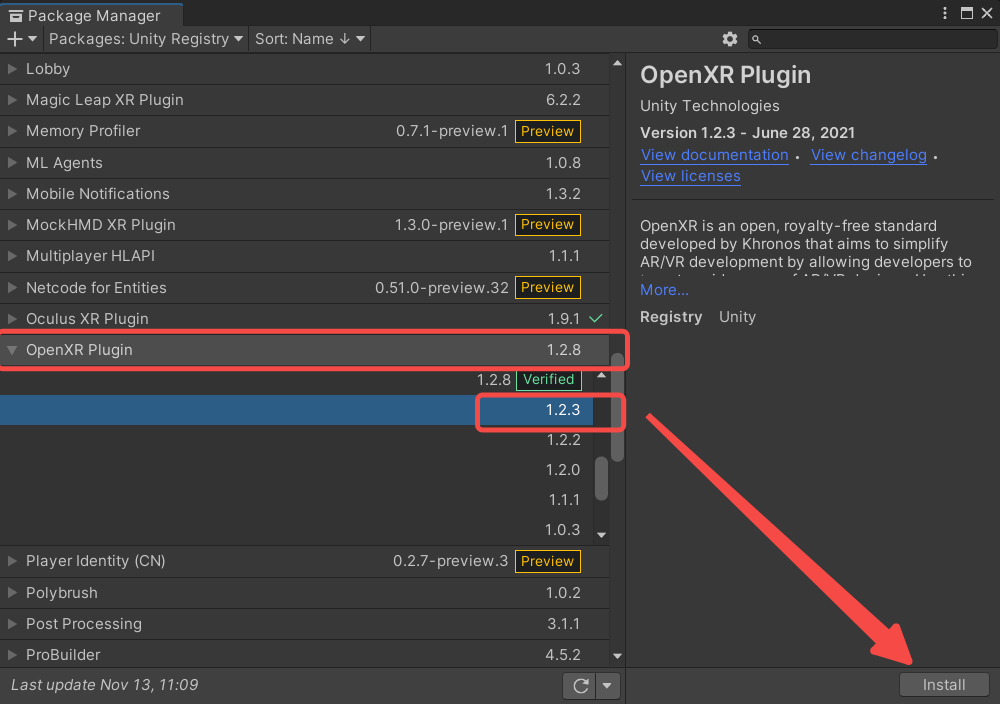The height and width of the screenshot is (704, 1000).
Task: Expand the Lobby package versions
Action: coord(12,69)
